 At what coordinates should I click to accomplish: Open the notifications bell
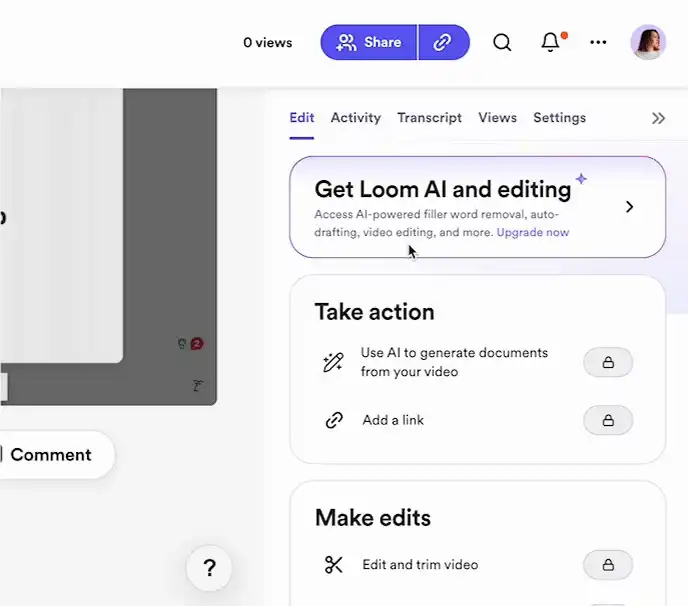pyautogui.click(x=550, y=42)
